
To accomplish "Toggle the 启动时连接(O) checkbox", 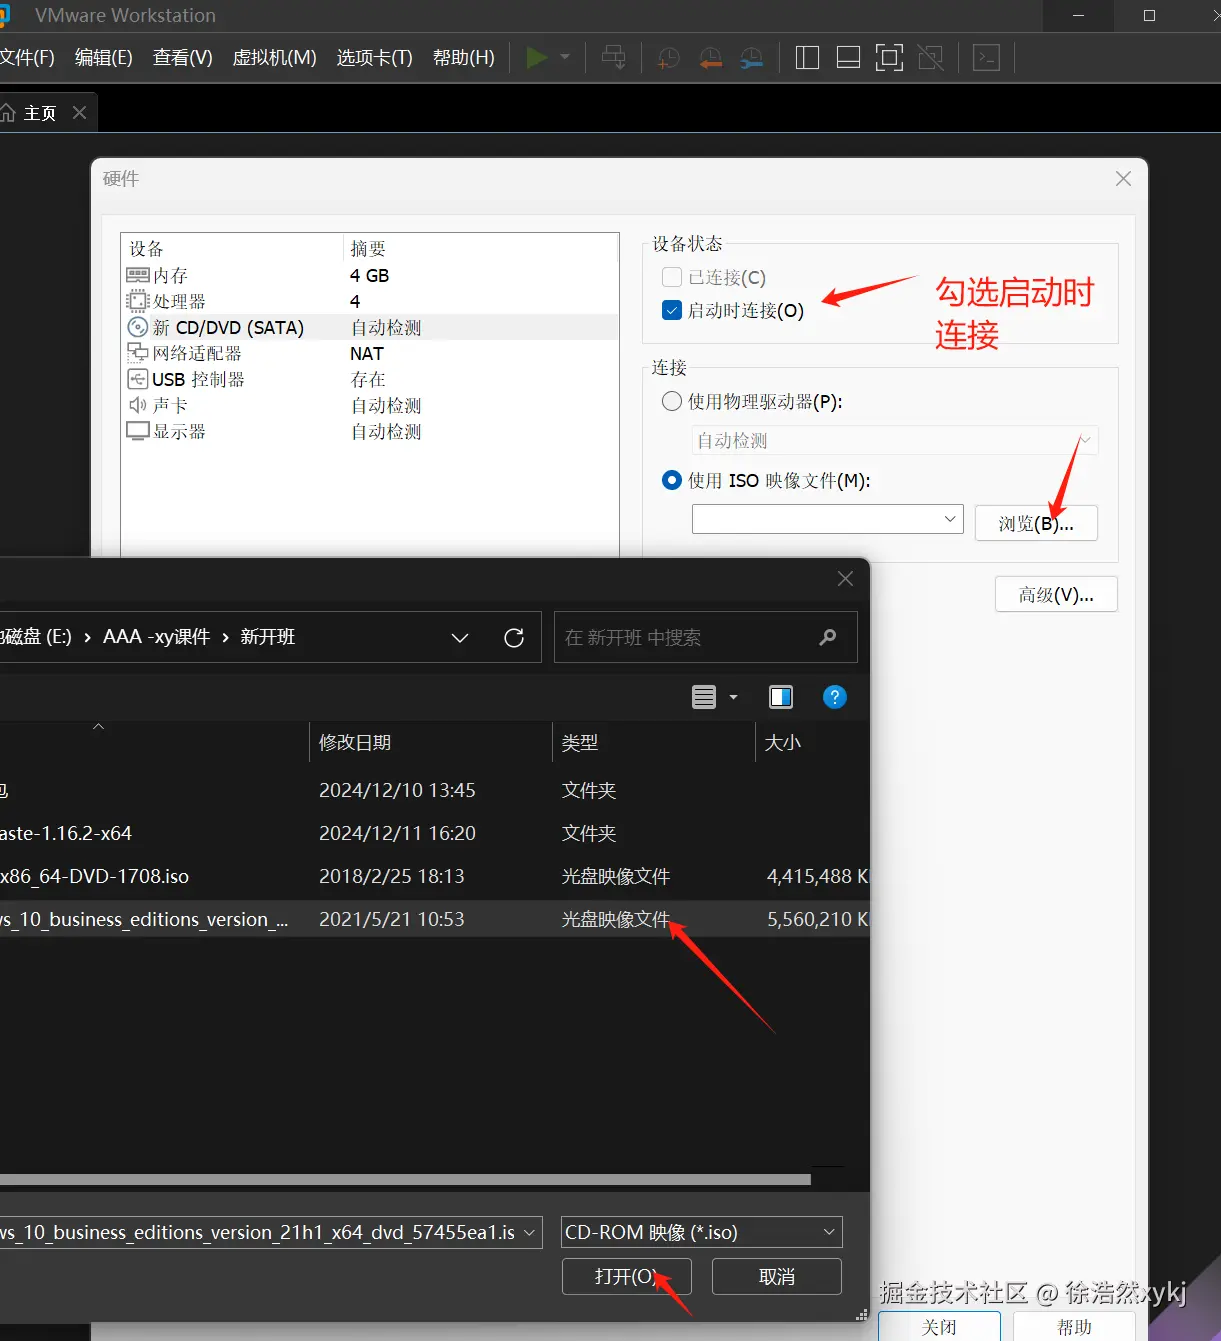I will 672,310.
